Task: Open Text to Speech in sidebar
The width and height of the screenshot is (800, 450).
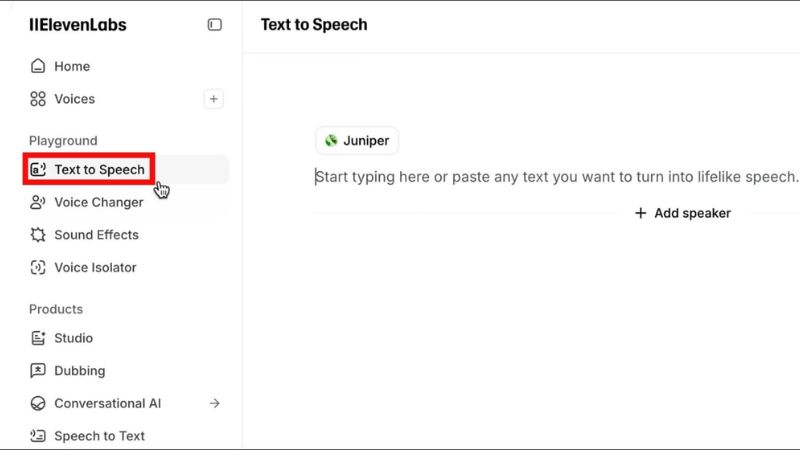Action: tap(99, 170)
